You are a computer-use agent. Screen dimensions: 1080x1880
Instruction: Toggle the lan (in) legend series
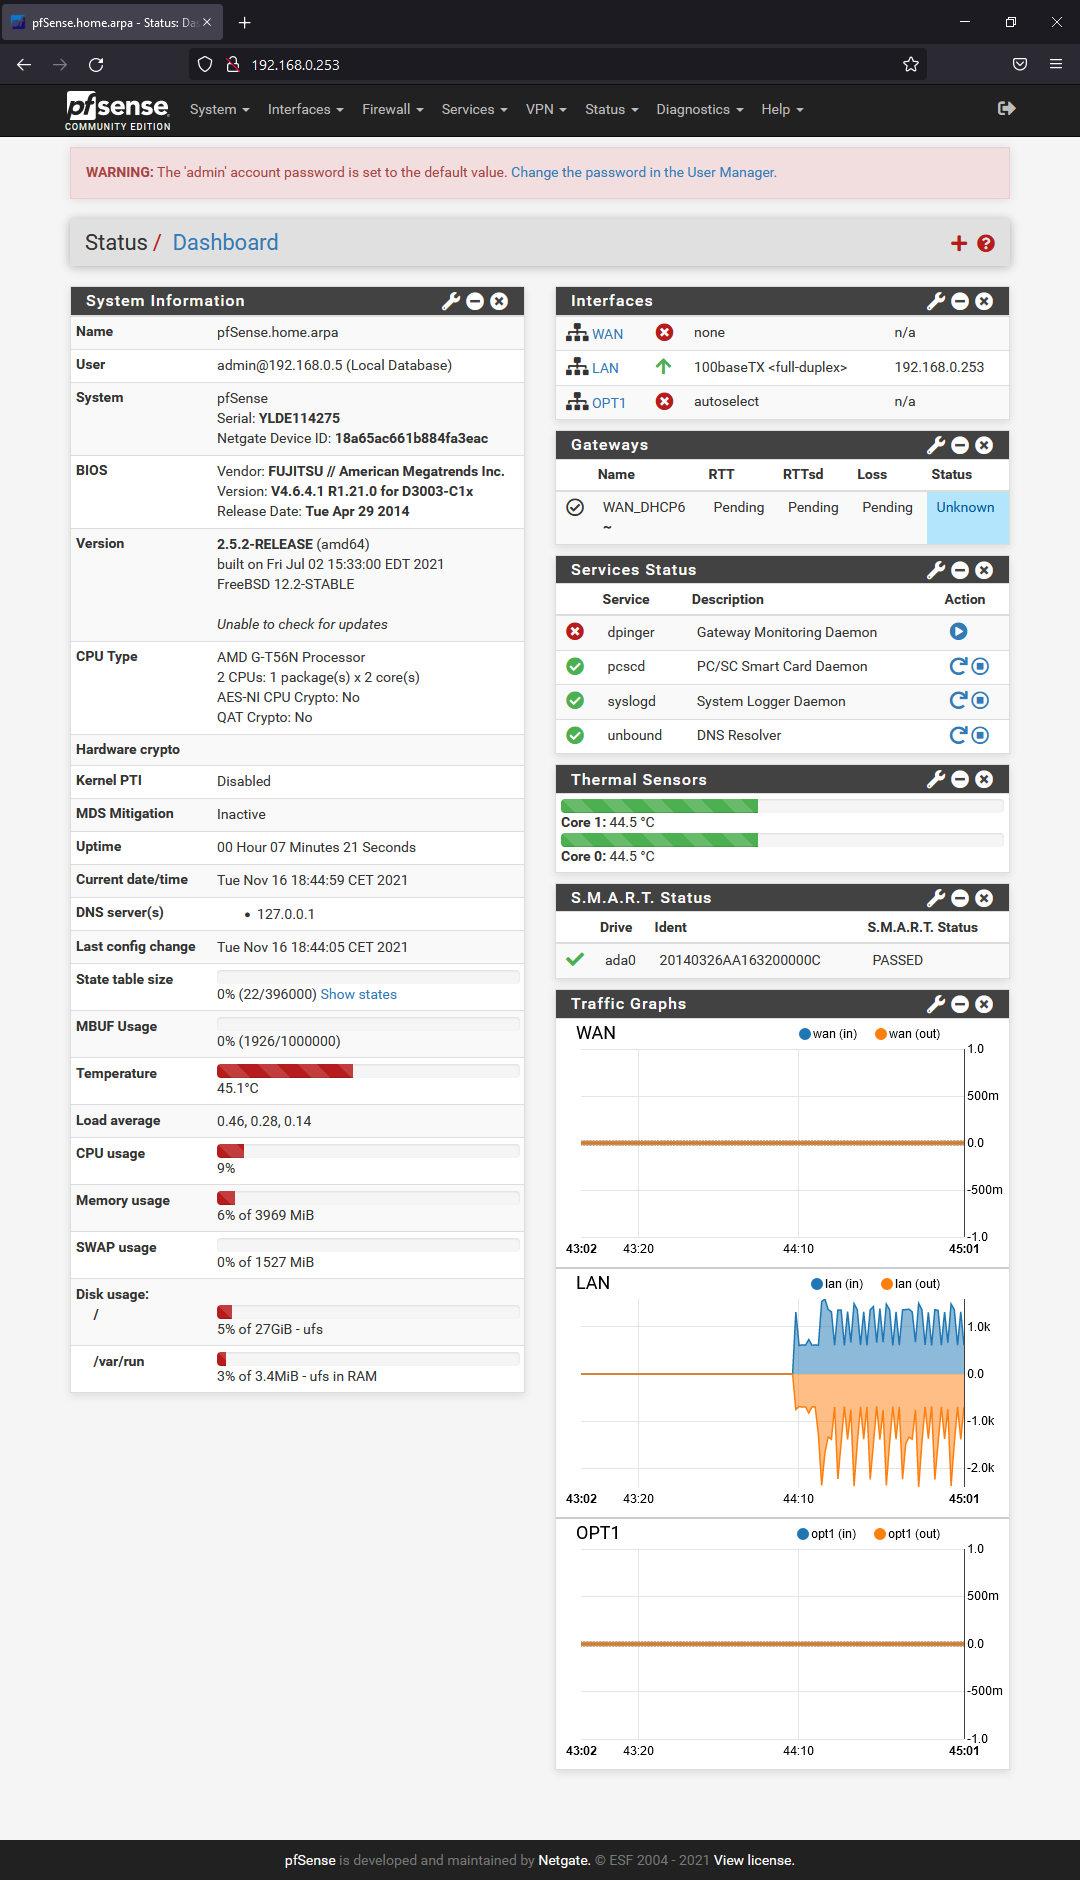pyautogui.click(x=837, y=1284)
